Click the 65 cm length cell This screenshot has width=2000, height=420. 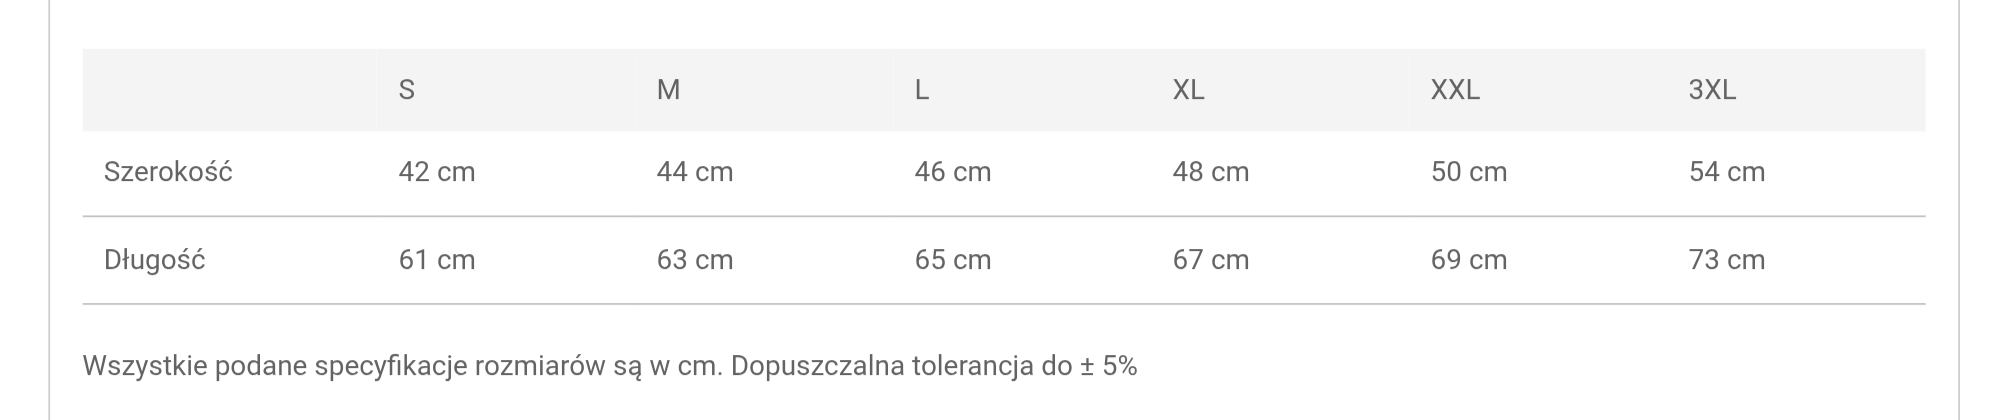coord(953,260)
